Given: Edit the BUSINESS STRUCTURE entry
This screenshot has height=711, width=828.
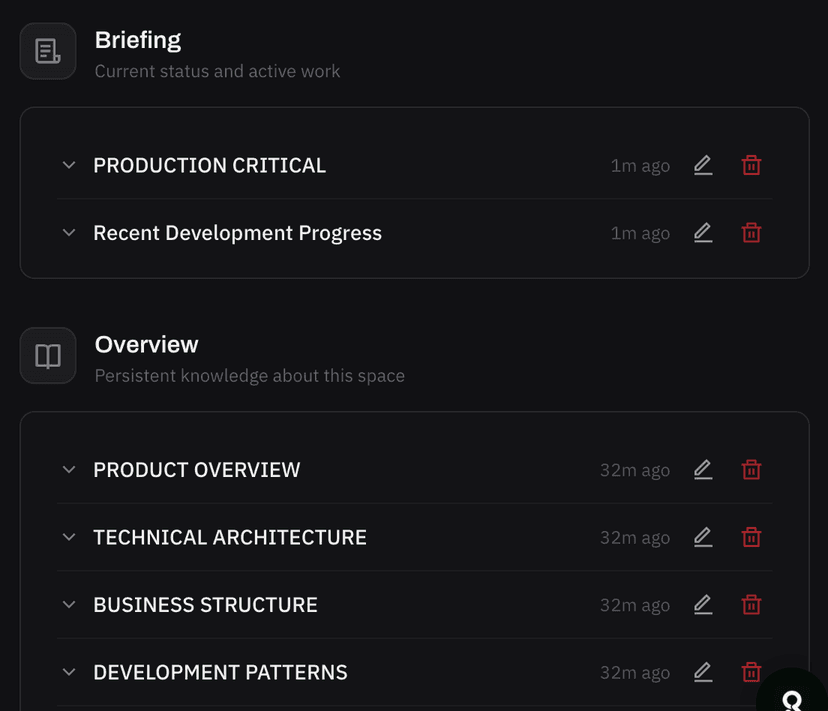Looking at the screenshot, I should click(703, 605).
